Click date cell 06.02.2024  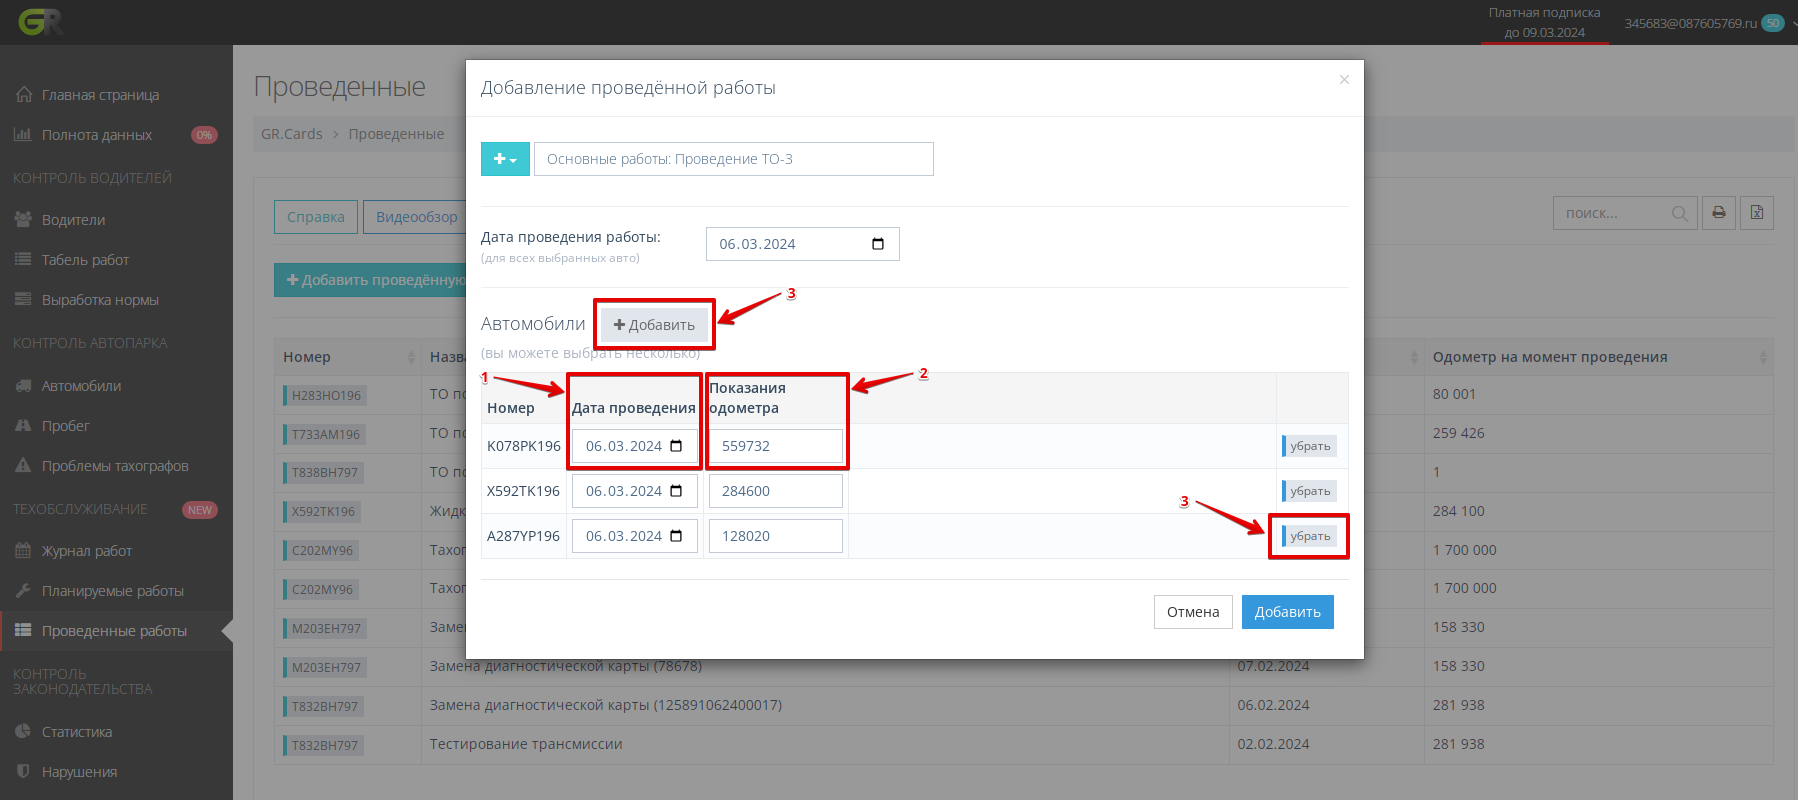[x=1273, y=705]
